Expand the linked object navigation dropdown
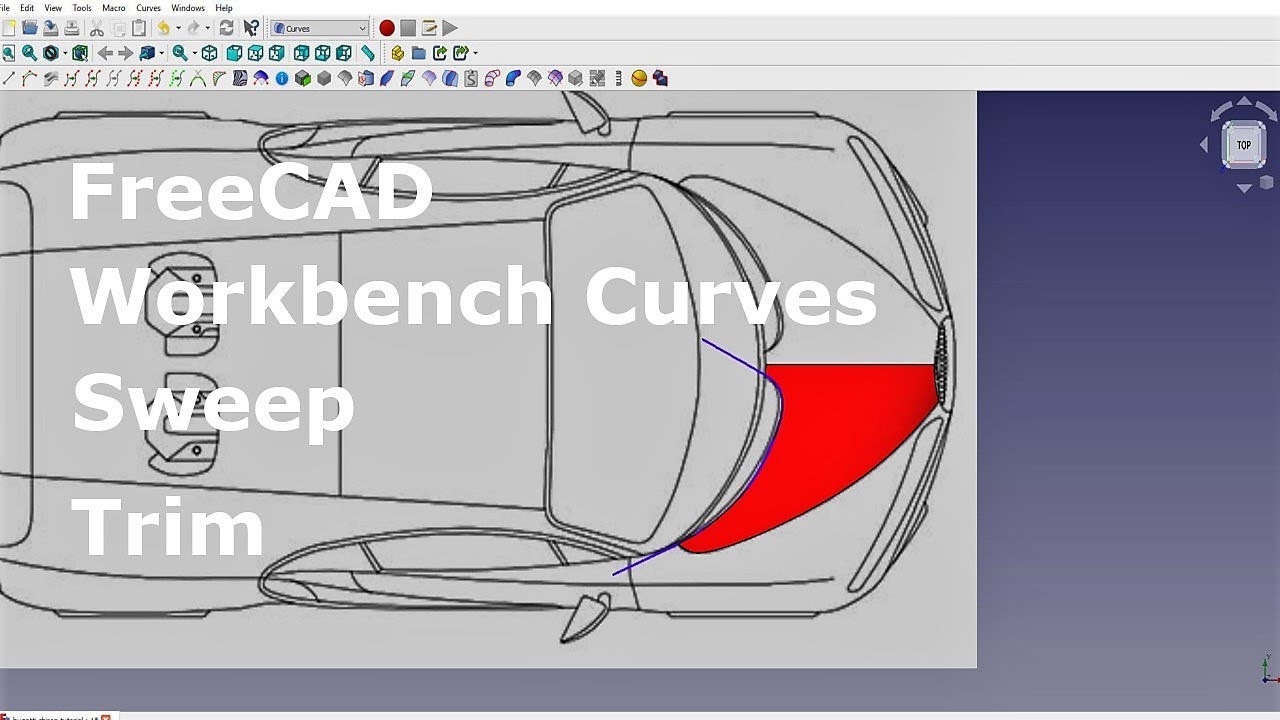Viewport: 1280px width, 720px height. (x=161, y=53)
